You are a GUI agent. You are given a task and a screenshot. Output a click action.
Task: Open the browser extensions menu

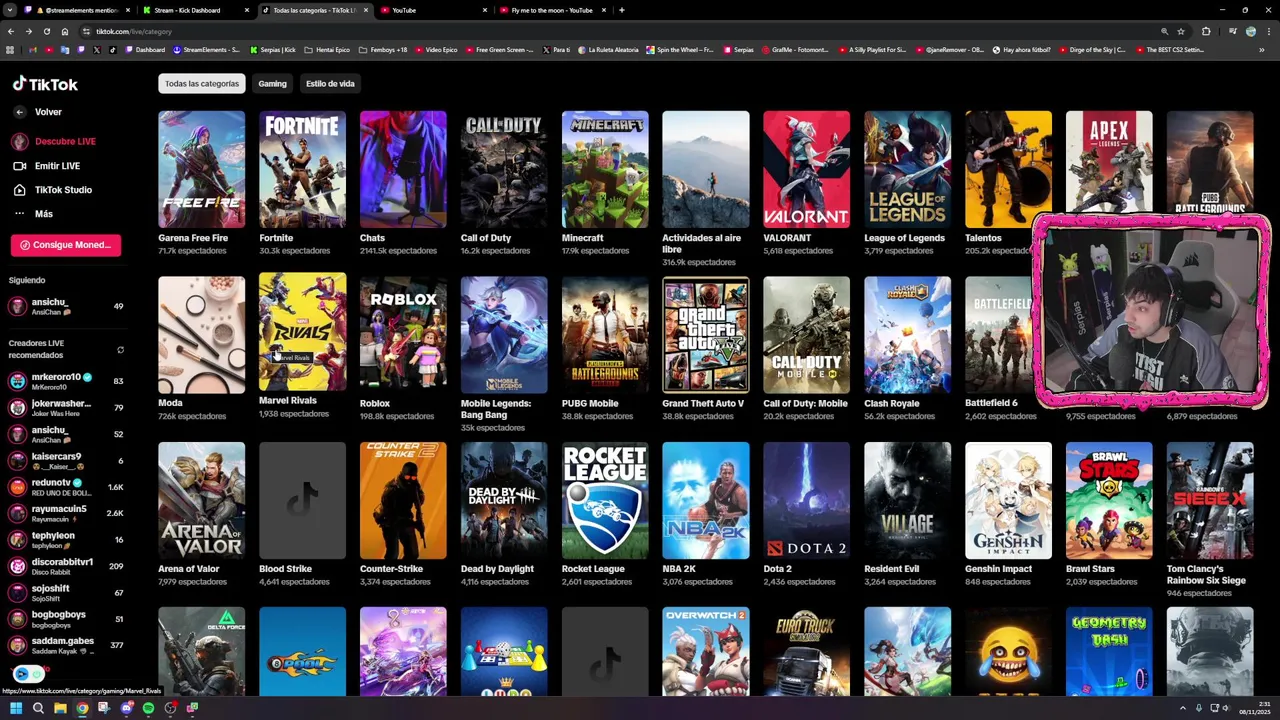(1205, 31)
